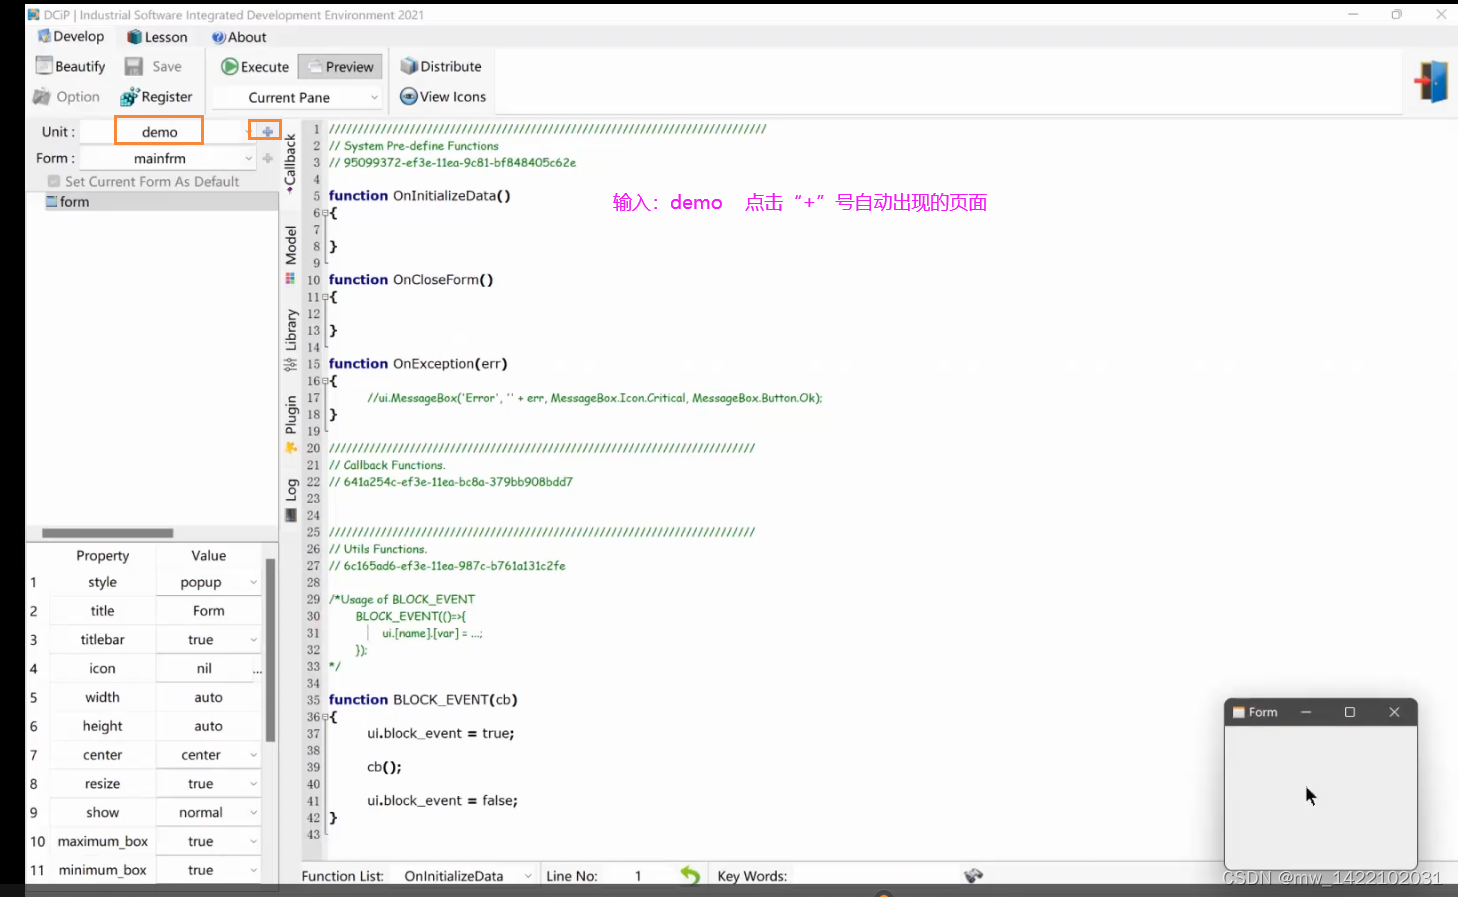
Task: Collapse the OnInitializeData fold marker at line 6
Action: [x=325, y=213]
